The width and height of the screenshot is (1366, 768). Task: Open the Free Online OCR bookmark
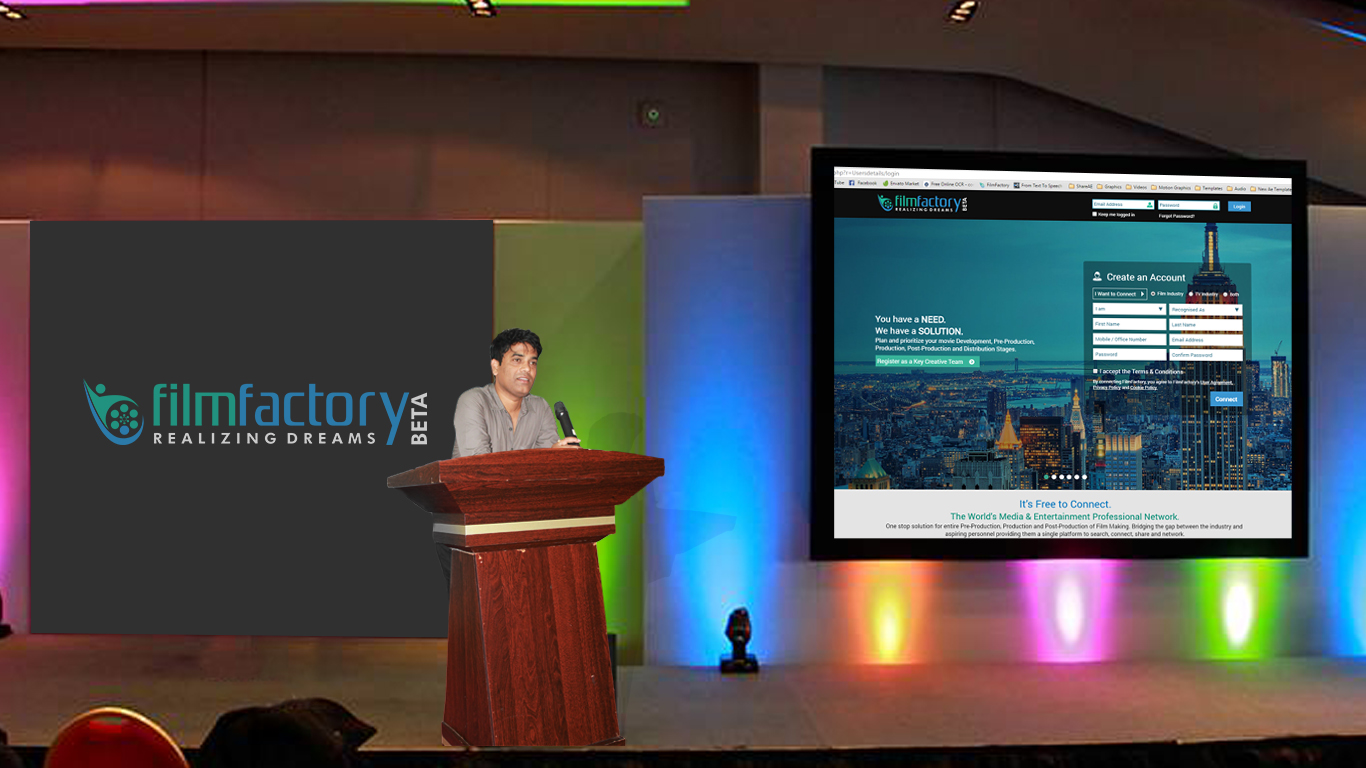pos(949,184)
